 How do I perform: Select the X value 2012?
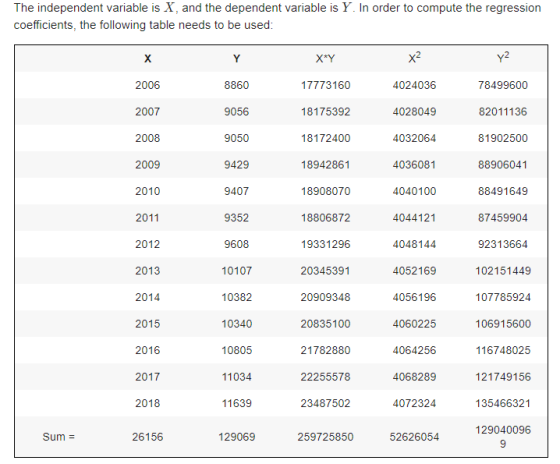pos(148,244)
